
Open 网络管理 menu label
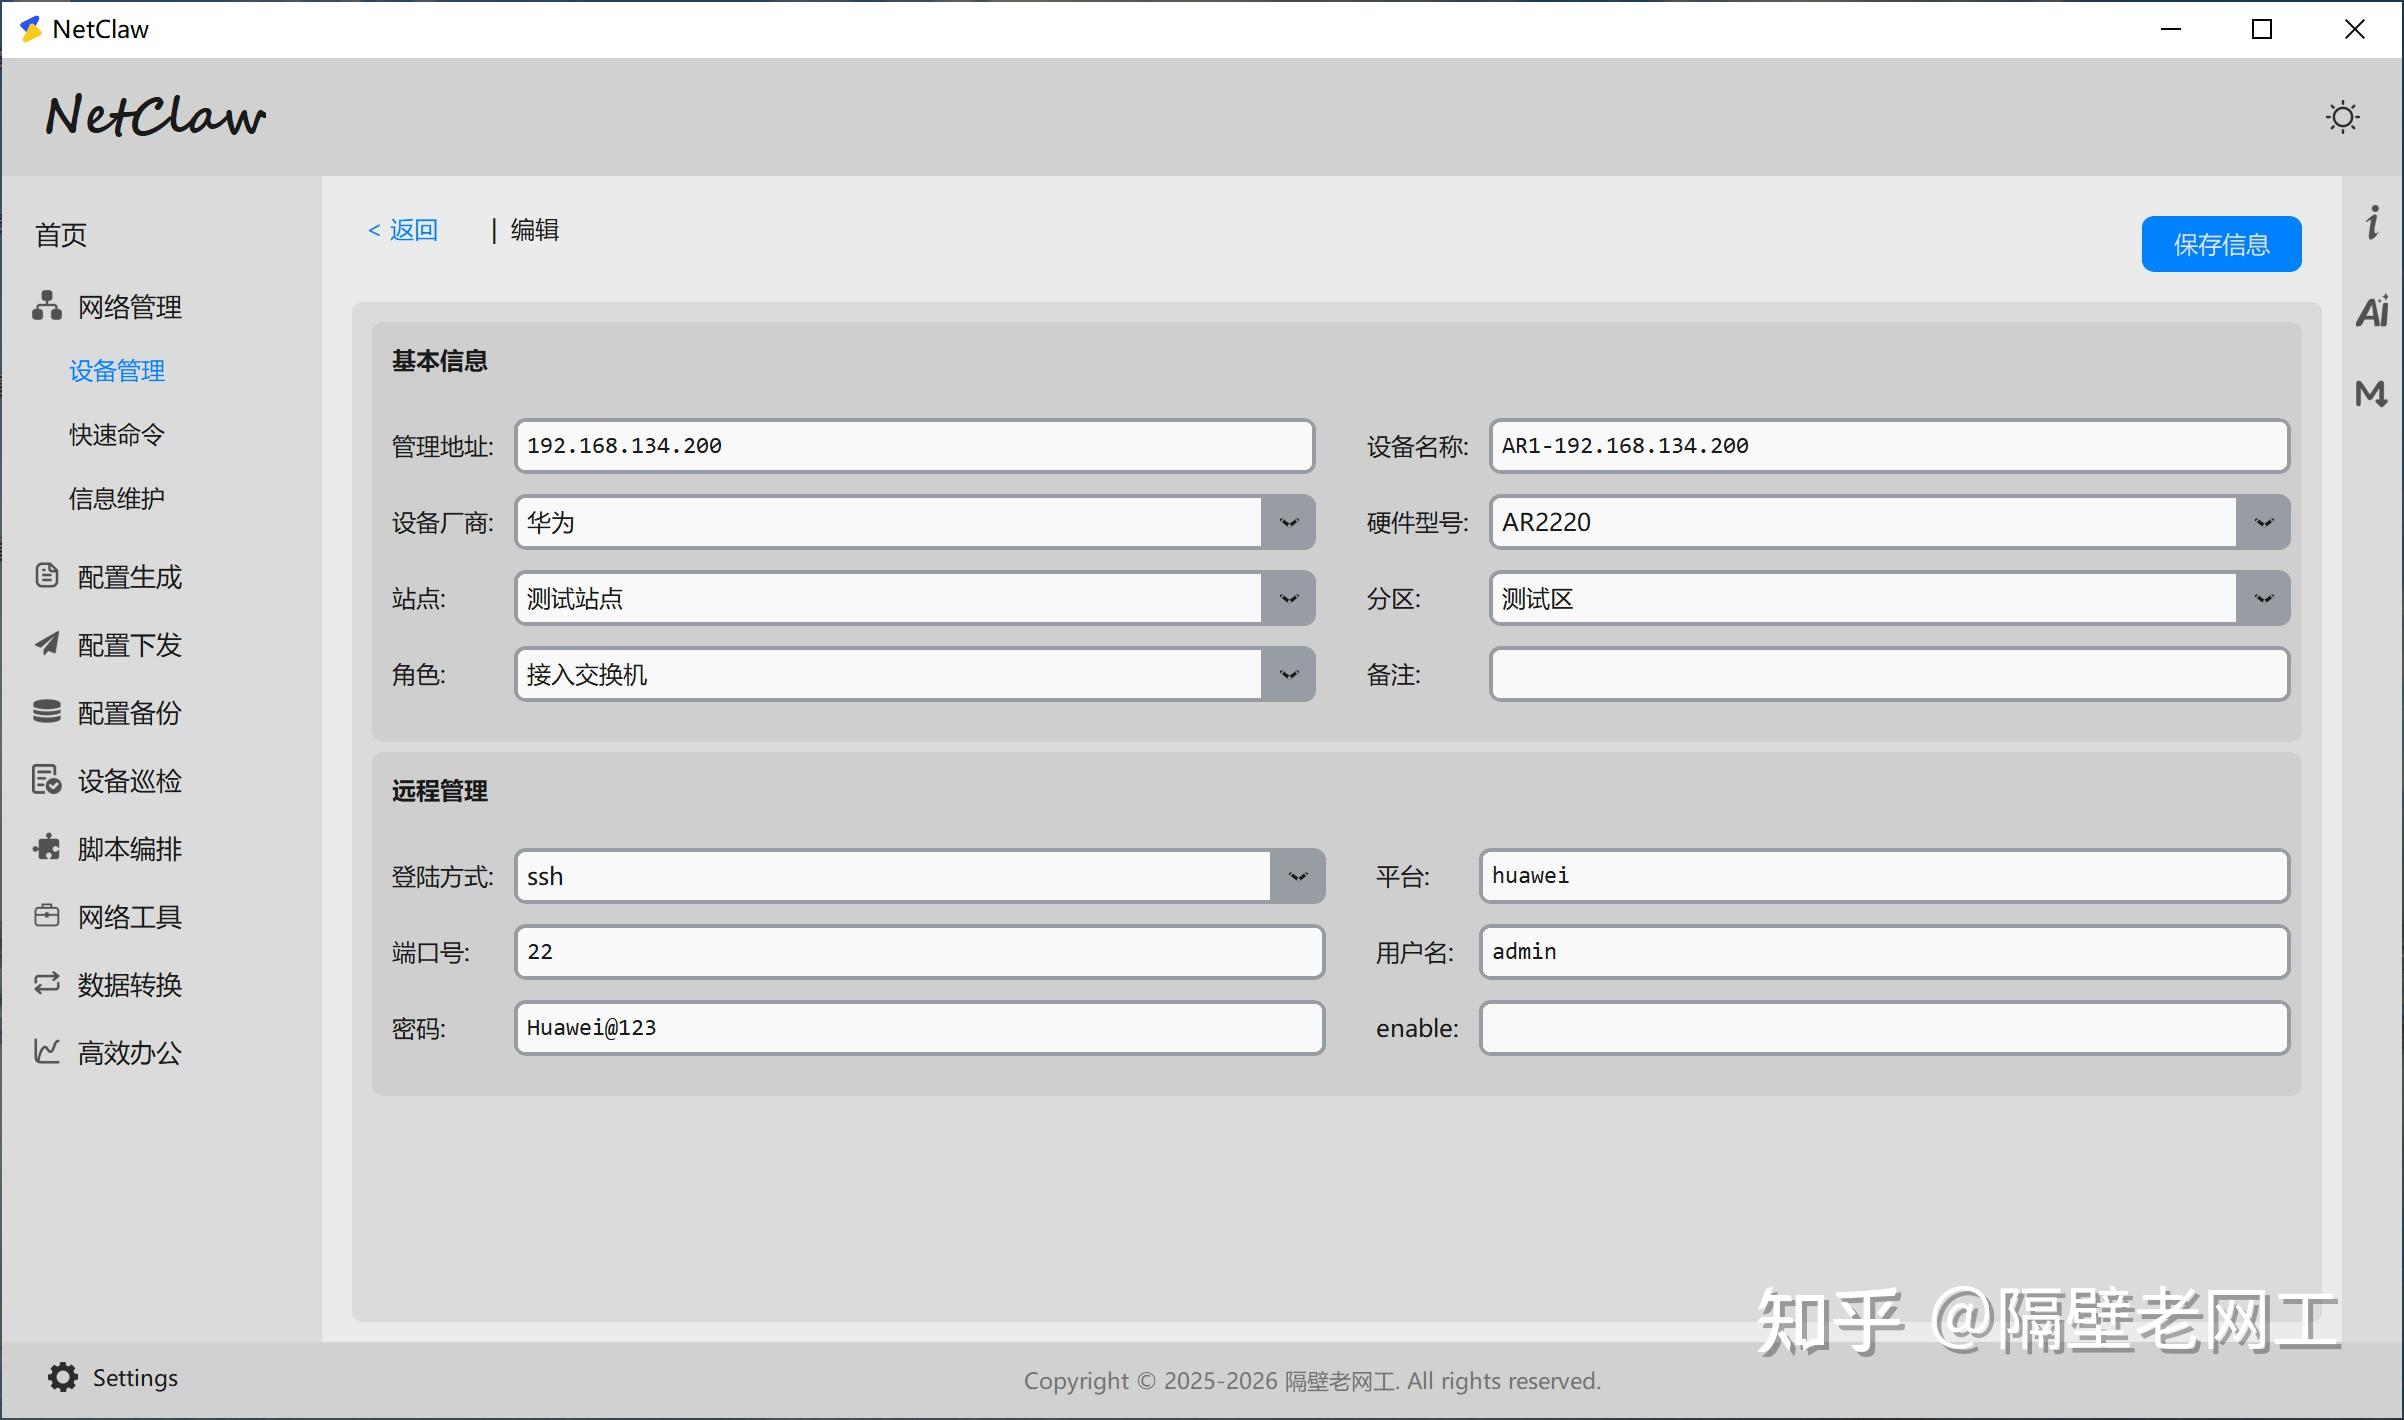(x=130, y=307)
